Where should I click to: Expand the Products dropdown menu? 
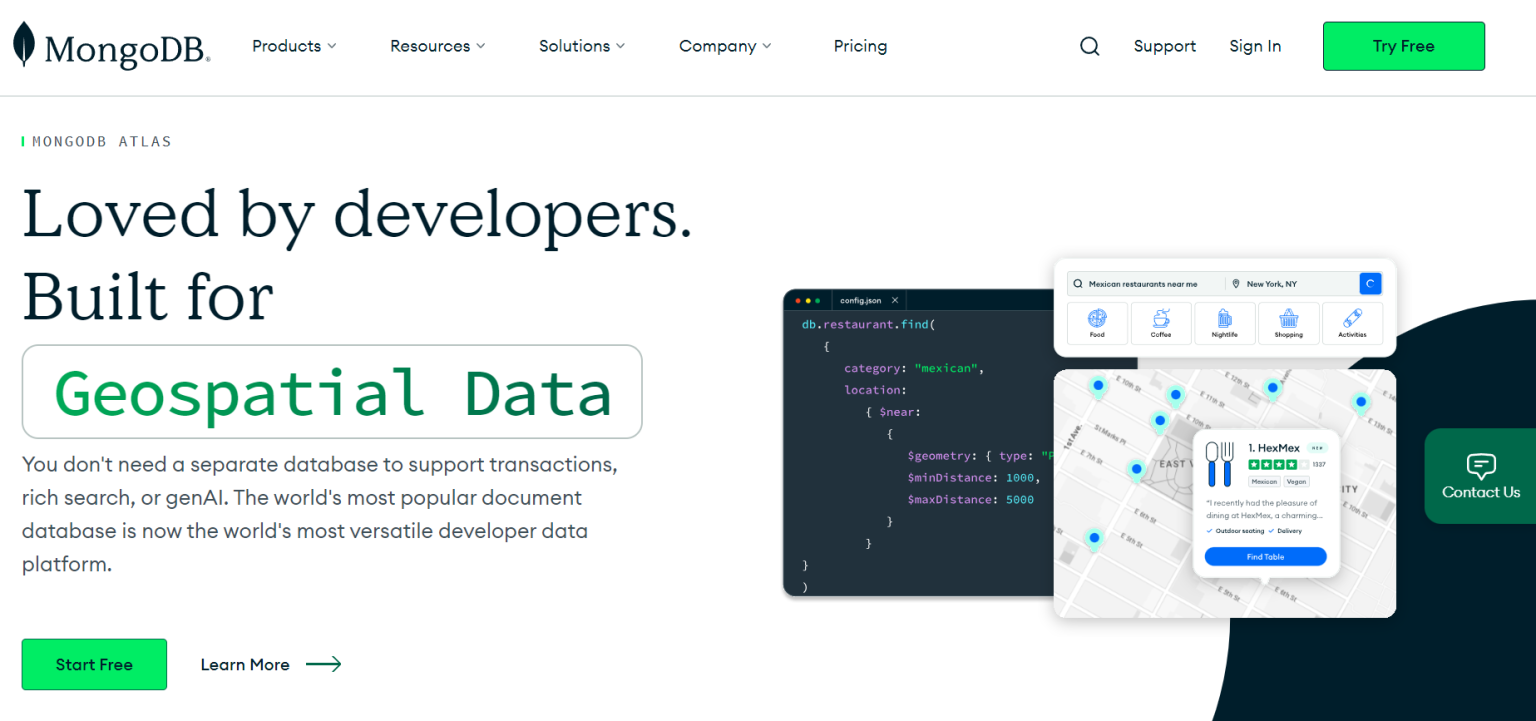[294, 46]
